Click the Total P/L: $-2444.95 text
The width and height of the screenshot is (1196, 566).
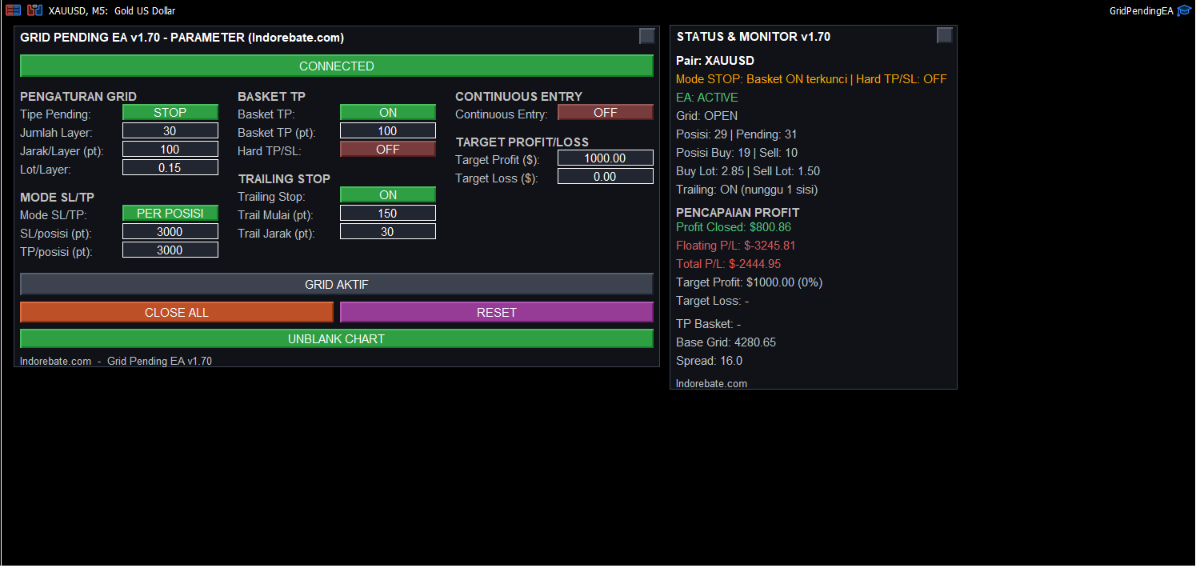[x=728, y=264]
